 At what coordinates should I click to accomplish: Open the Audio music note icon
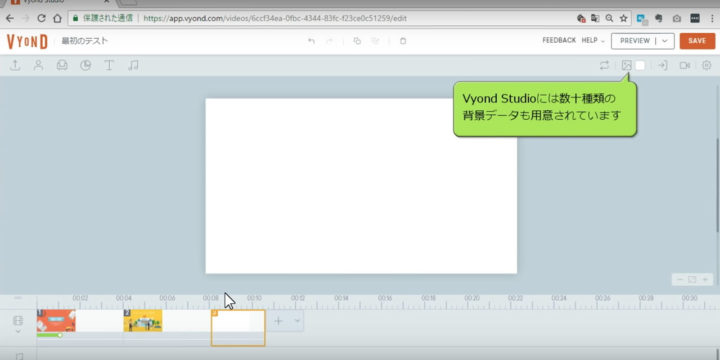pyautogui.click(x=133, y=65)
